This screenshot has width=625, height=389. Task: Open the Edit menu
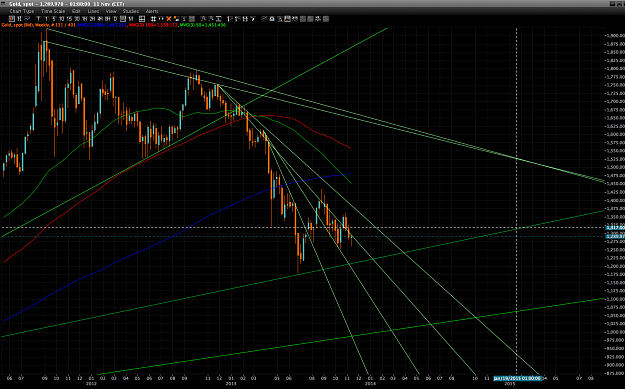[76, 11]
